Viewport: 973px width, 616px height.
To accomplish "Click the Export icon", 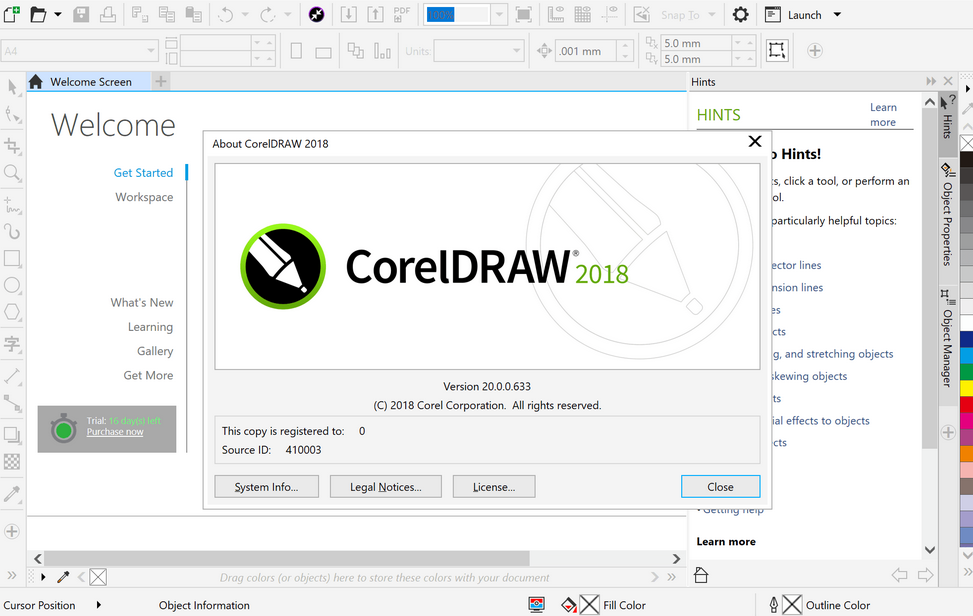I will [x=375, y=15].
